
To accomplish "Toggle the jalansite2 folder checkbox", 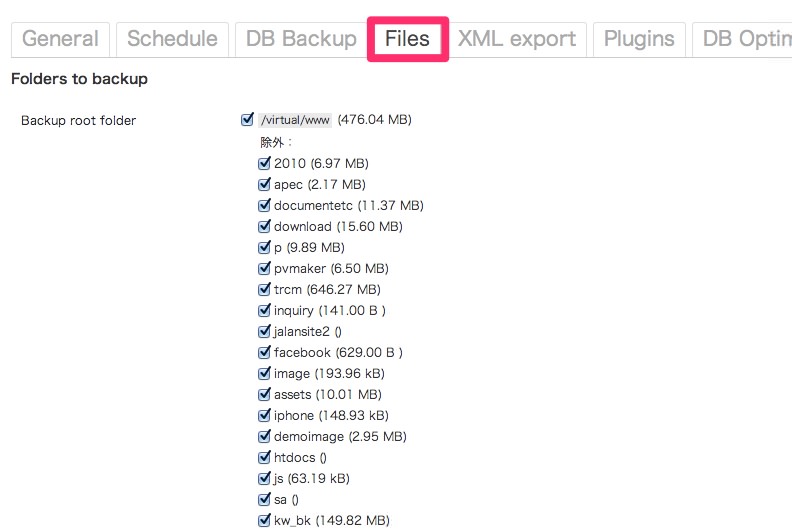I will click(264, 331).
